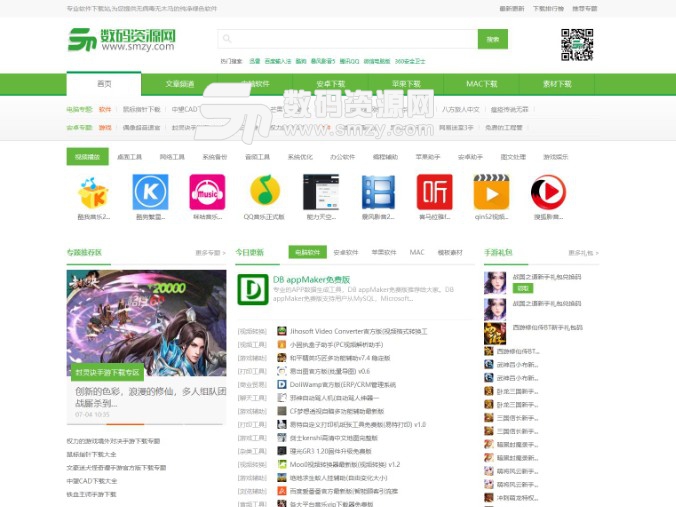
Task: Click the first 战国之道 gift avatar
Action: point(495,283)
